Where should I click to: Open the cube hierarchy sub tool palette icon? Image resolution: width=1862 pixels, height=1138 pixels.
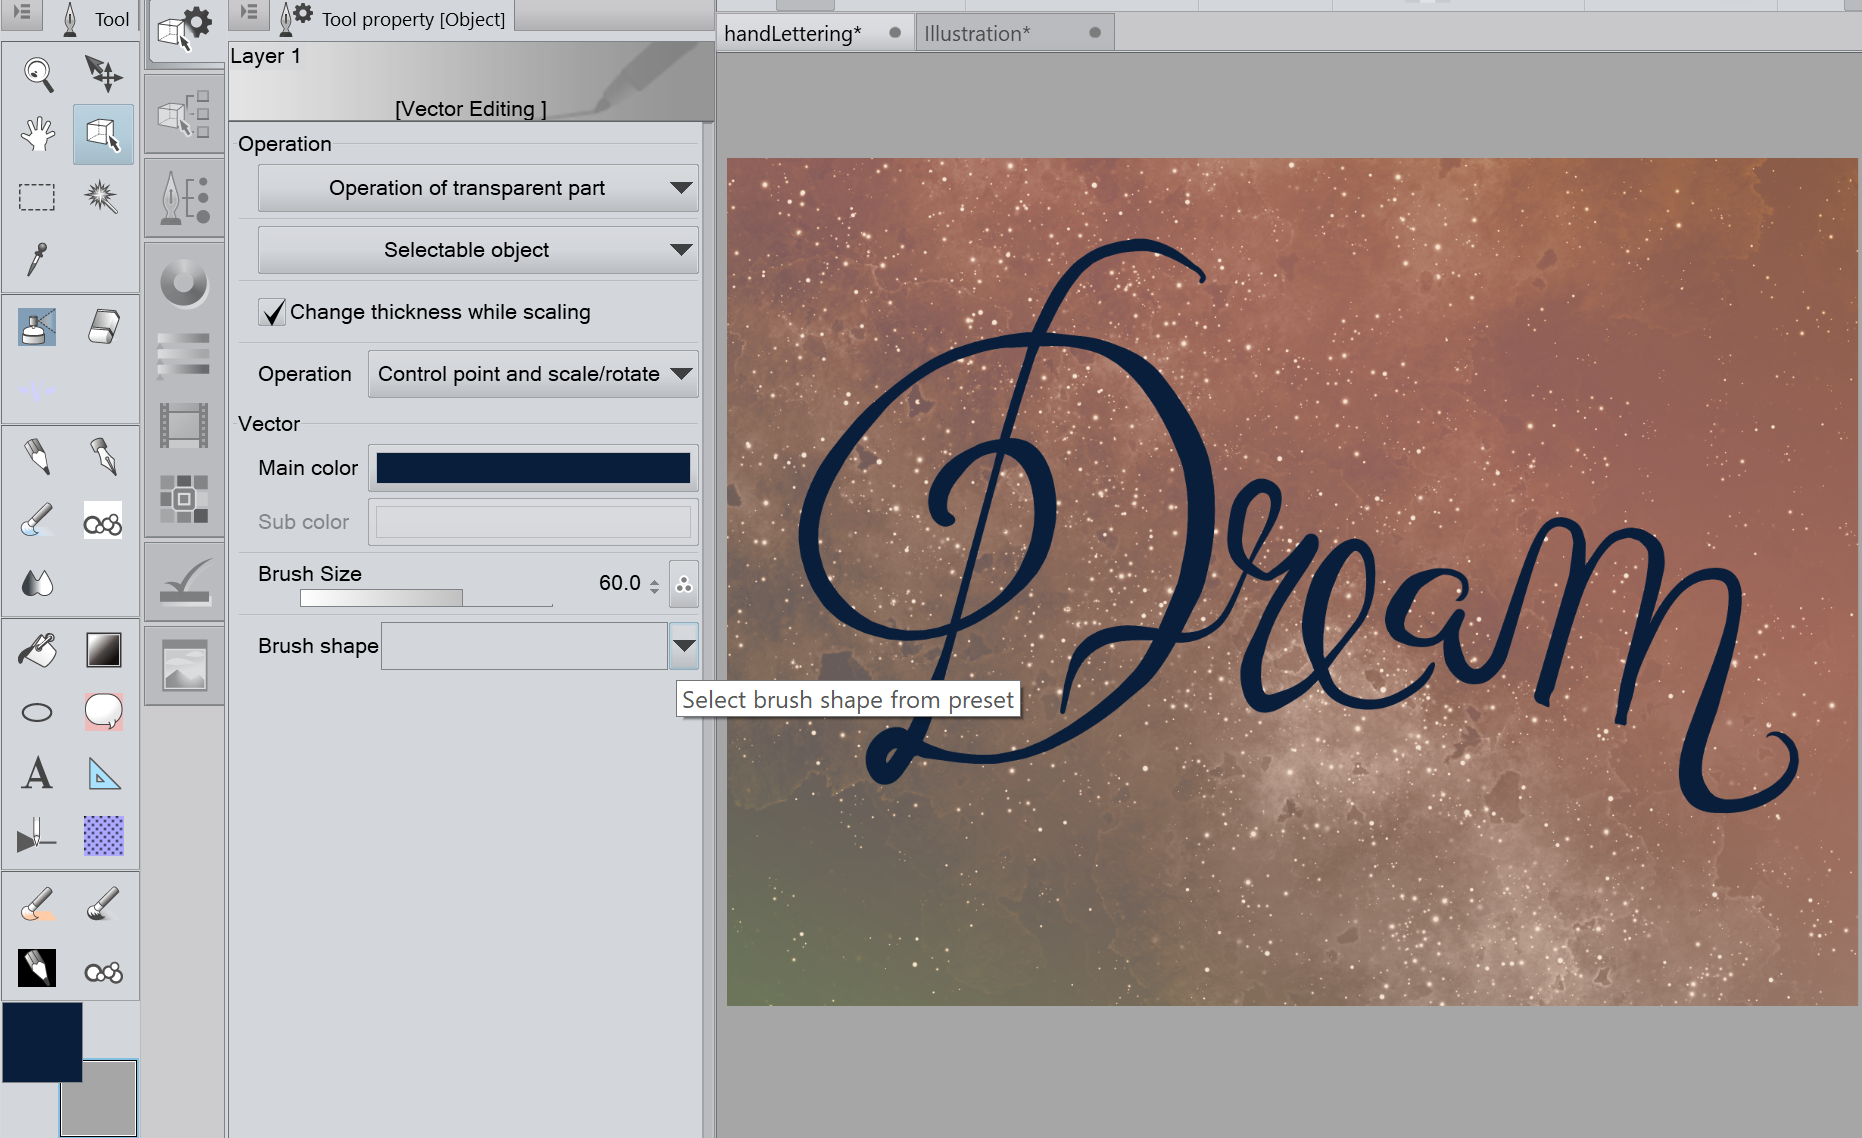(x=184, y=114)
